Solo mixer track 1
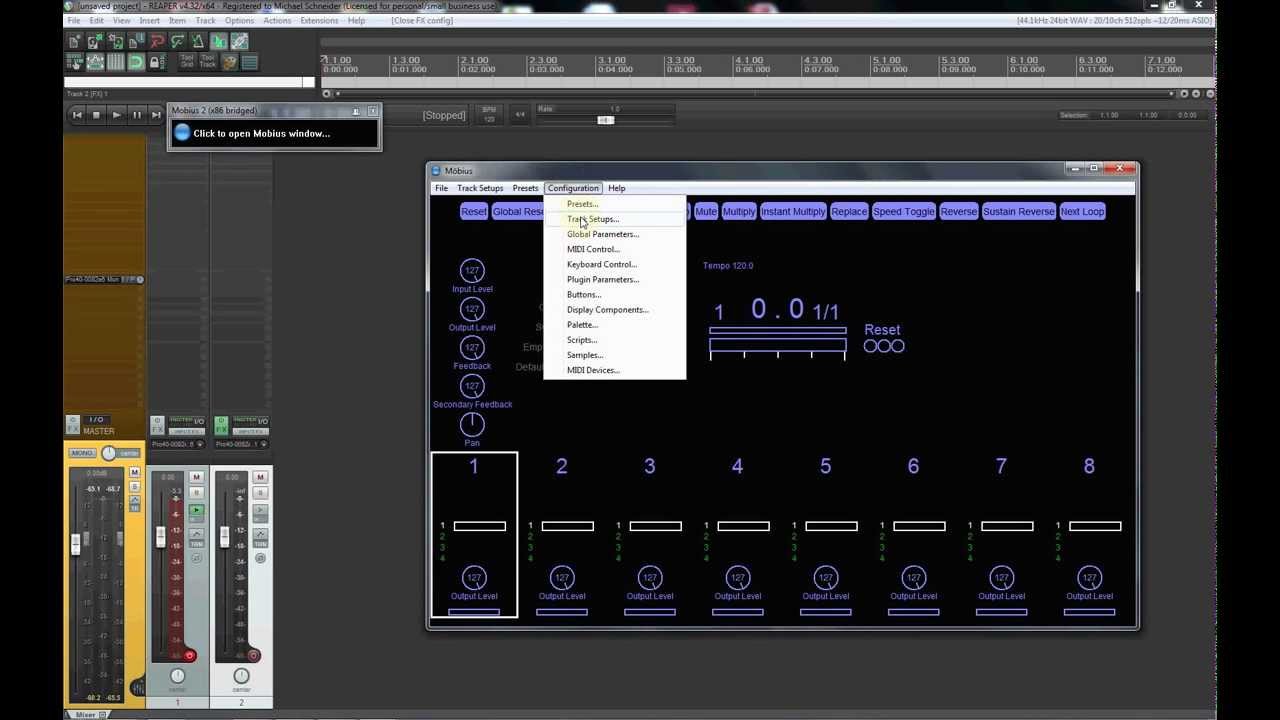The image size is (1280, 720). coord(196,492)
